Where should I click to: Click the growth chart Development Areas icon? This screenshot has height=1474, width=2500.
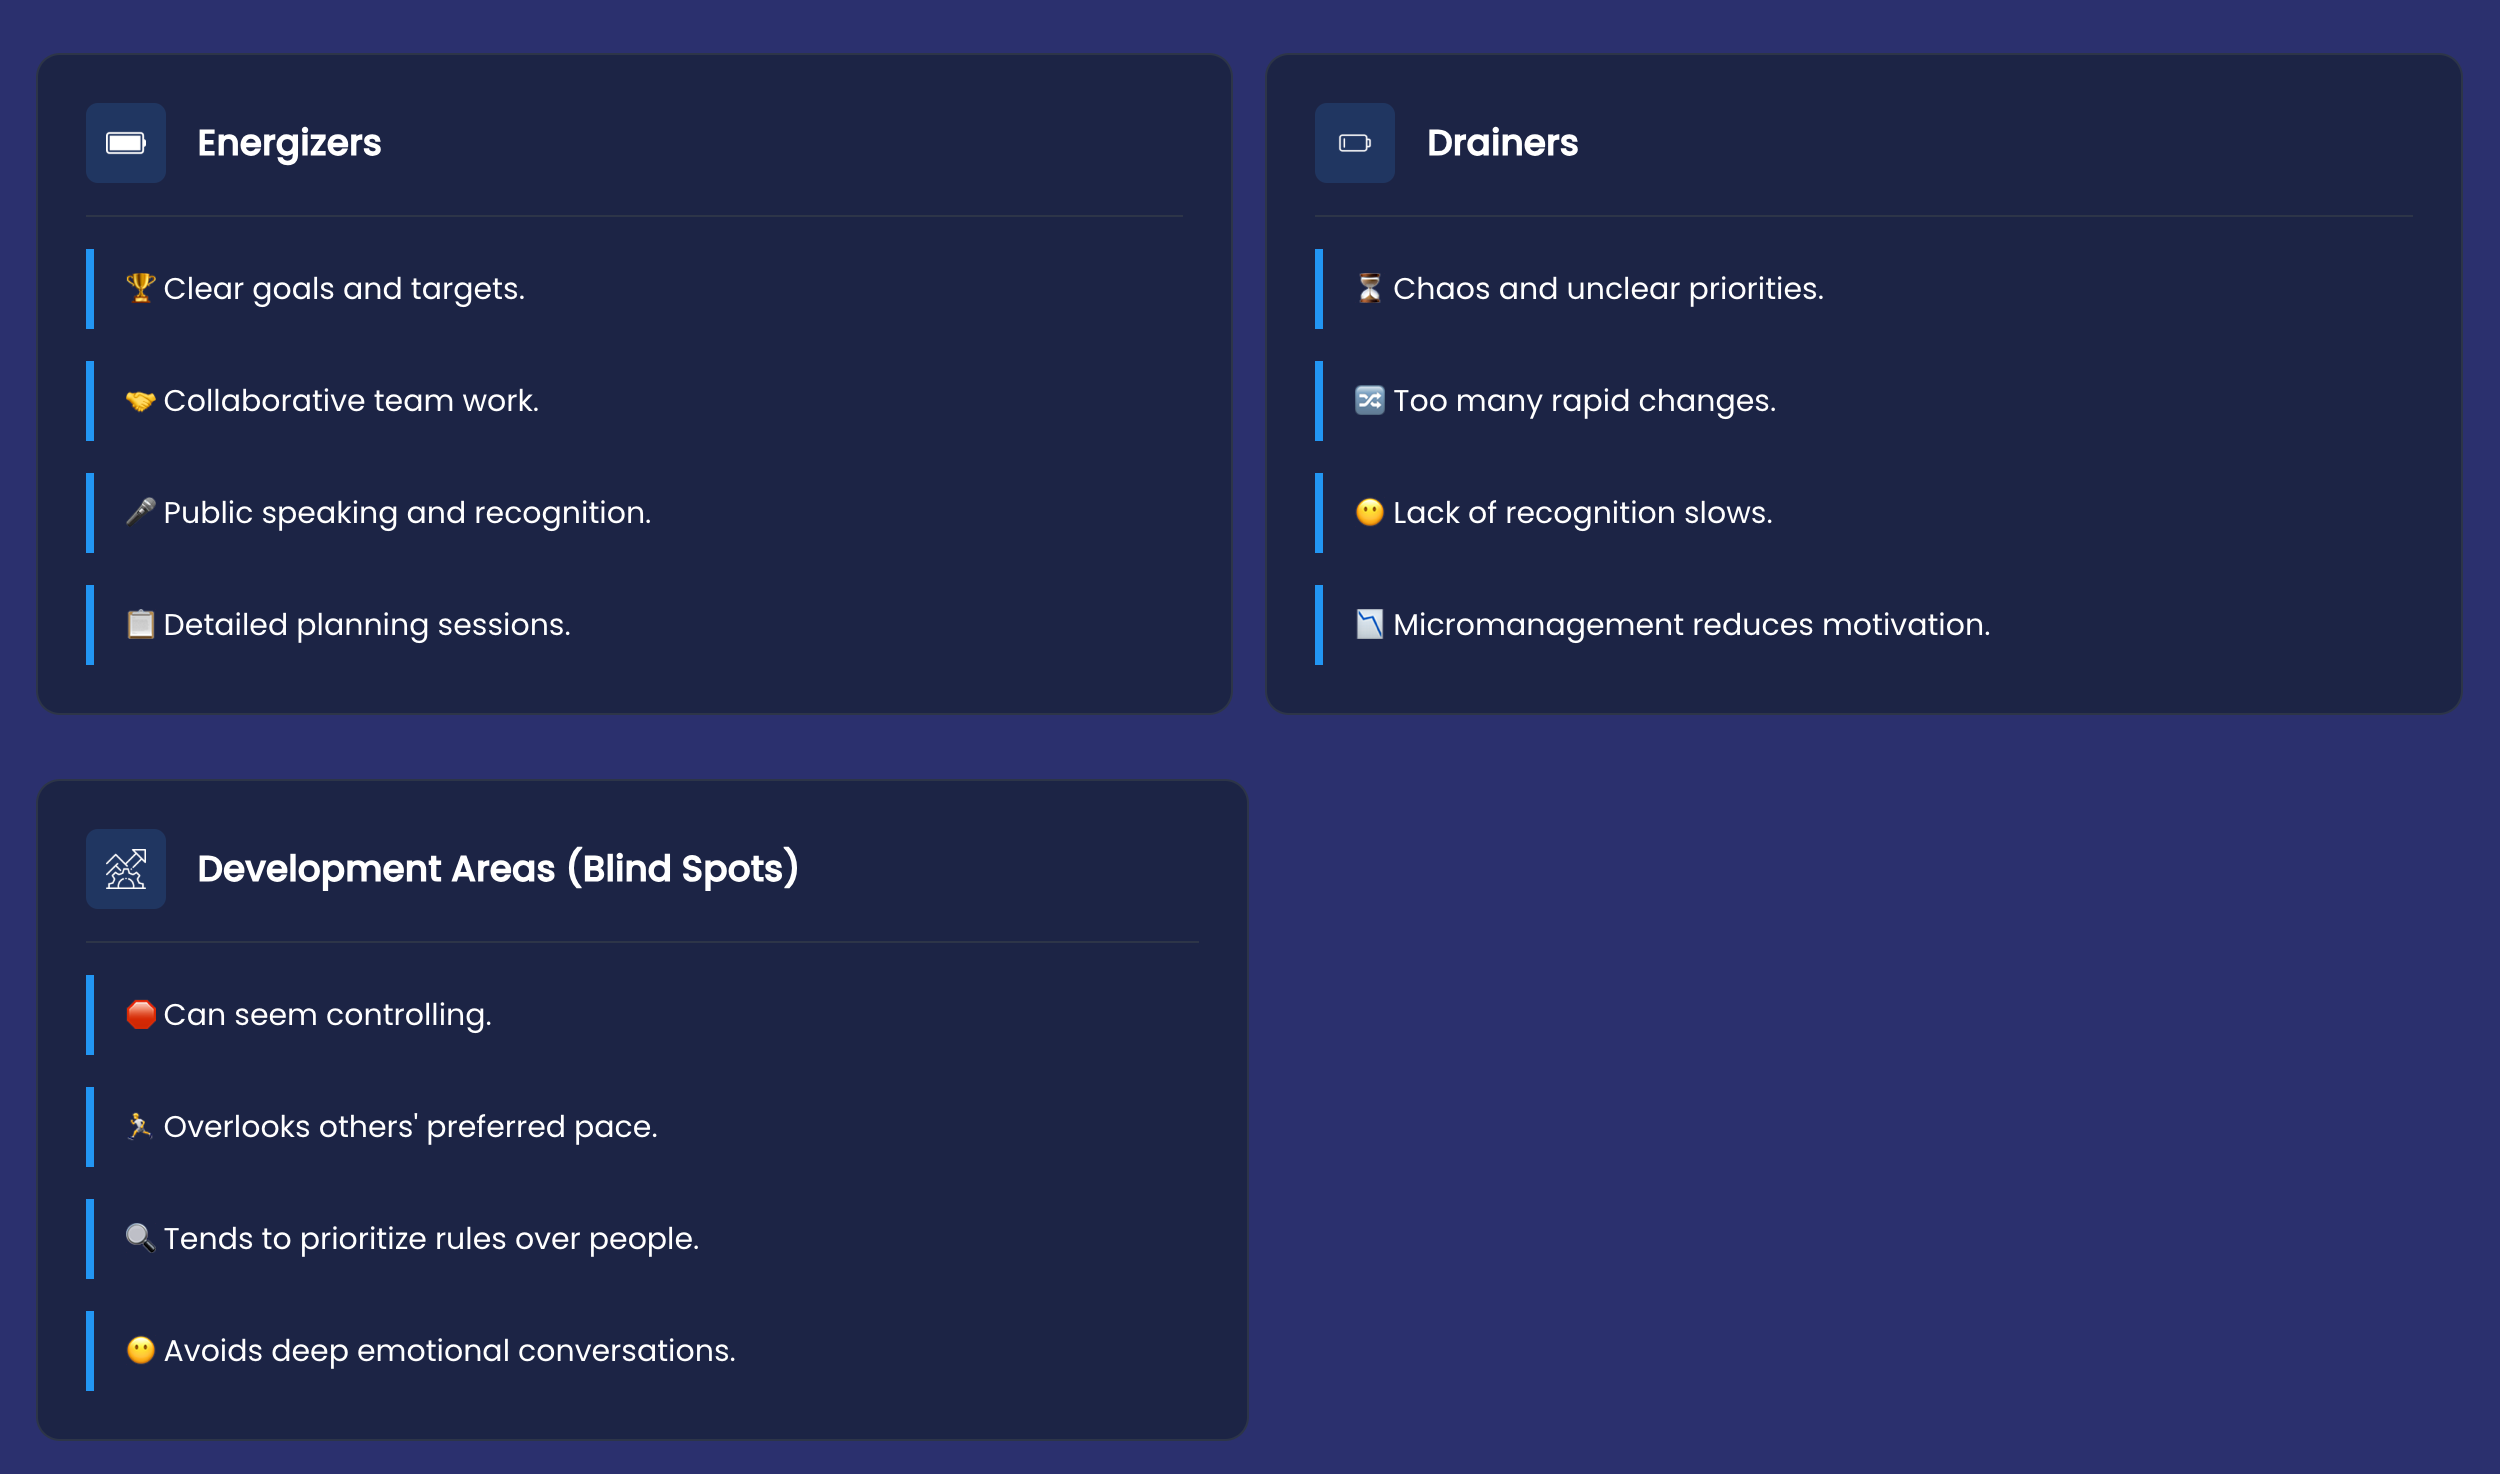[126, 869]
